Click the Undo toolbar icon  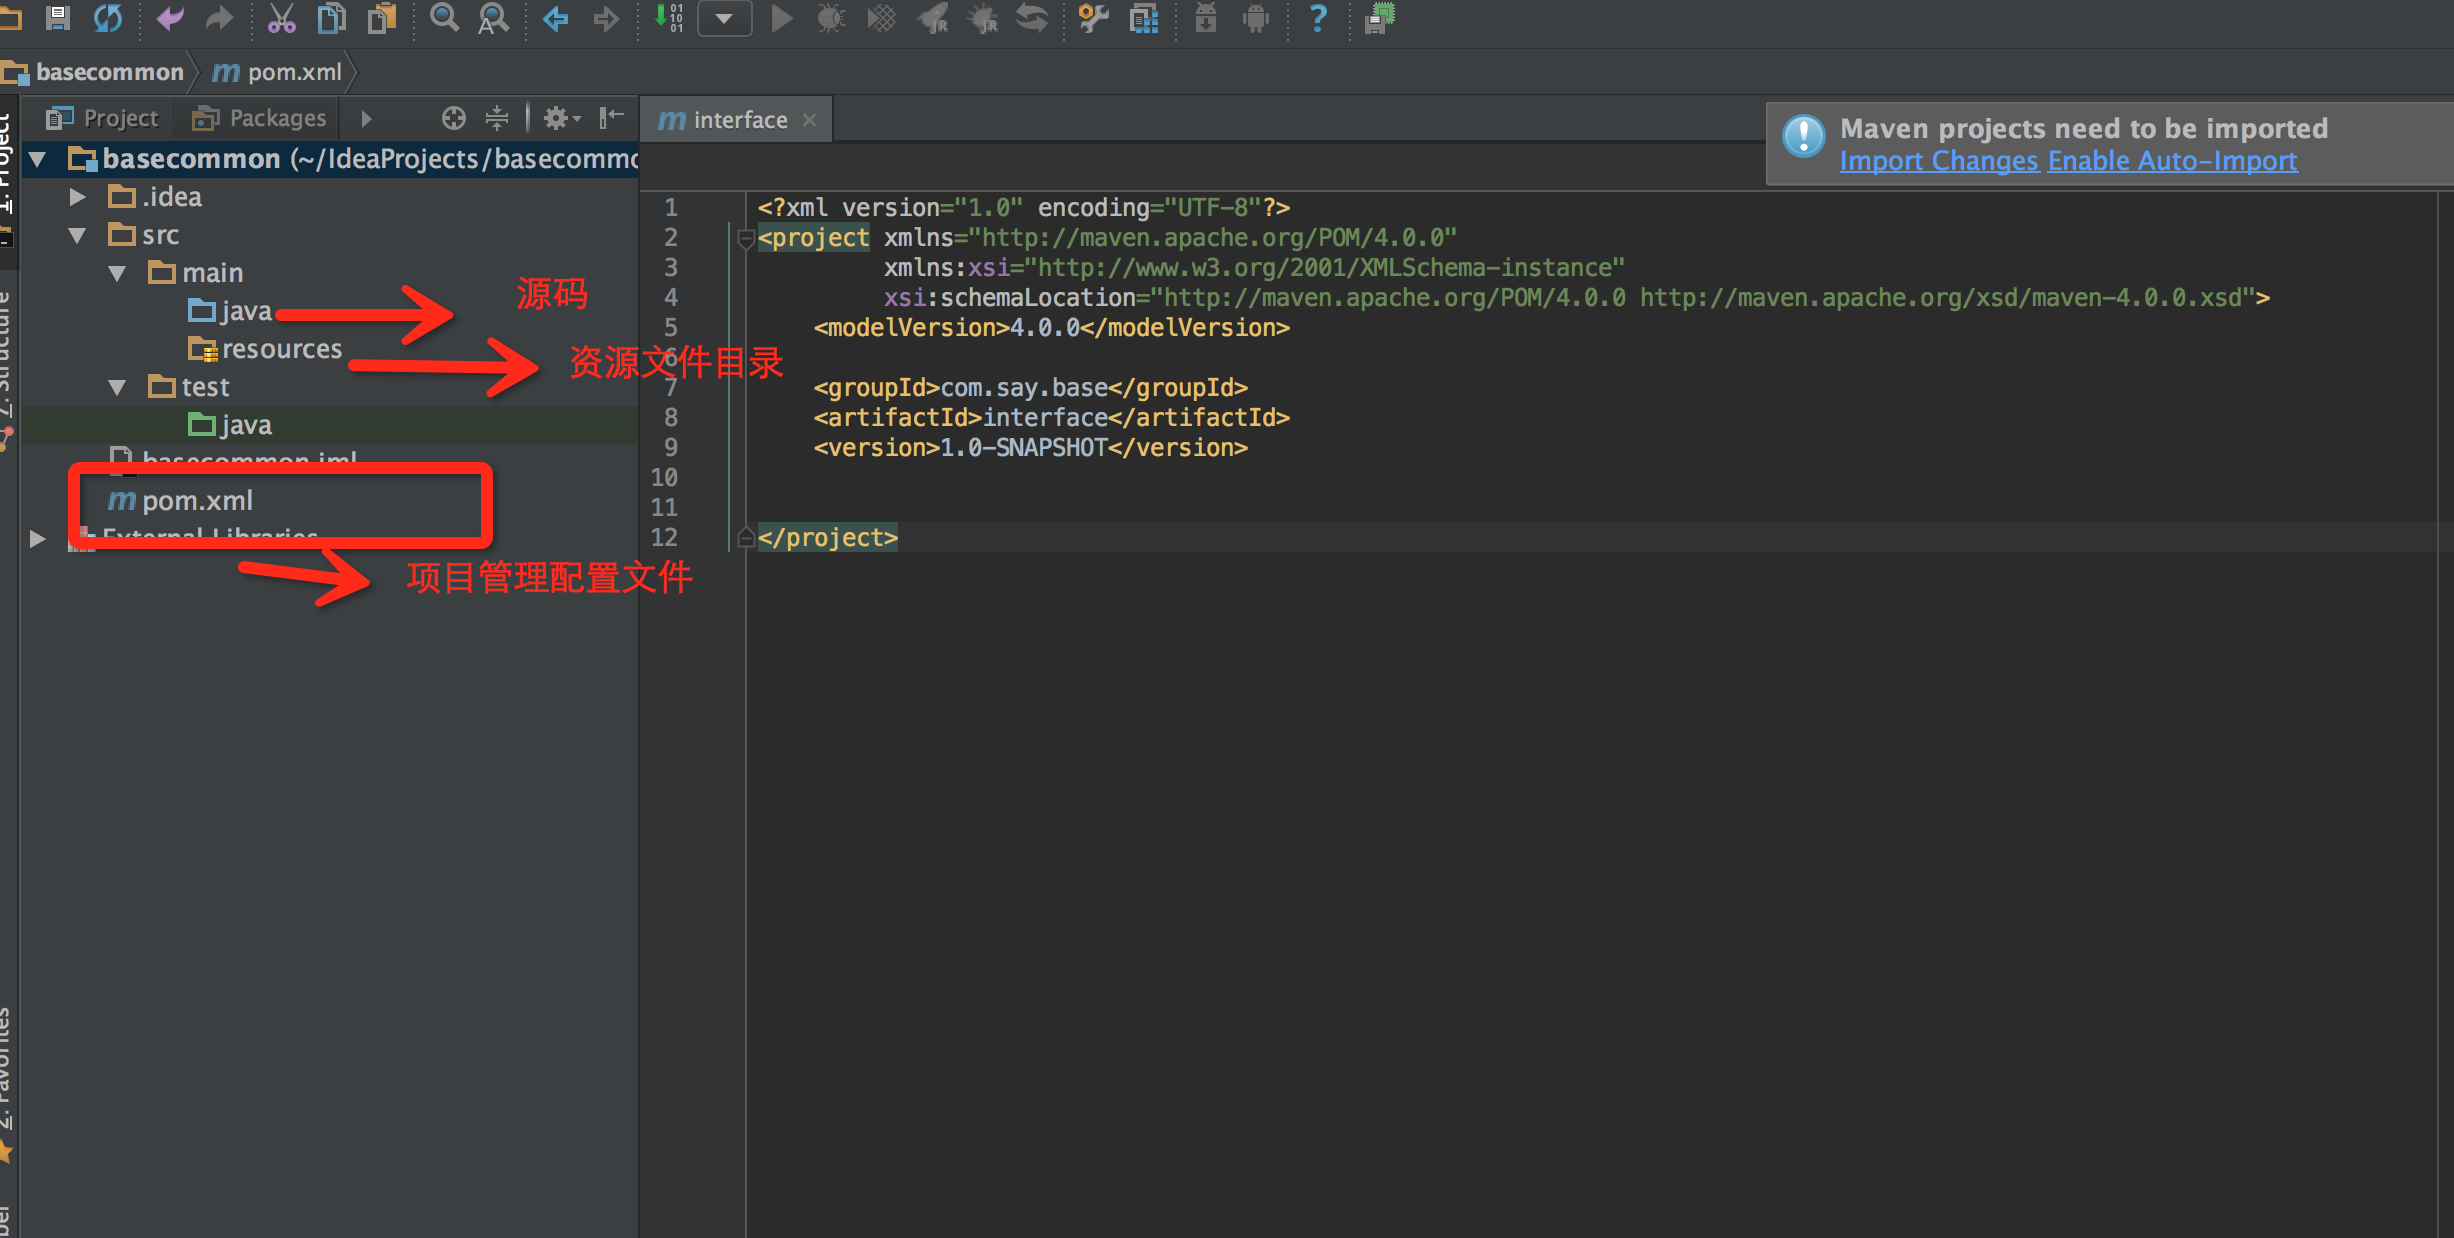coord(172,21)
